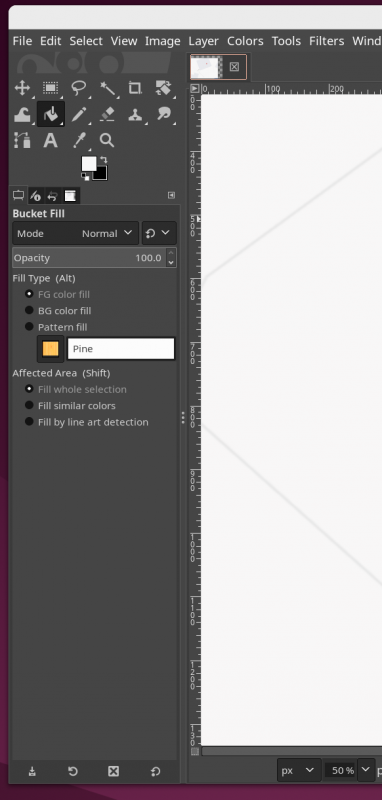Click the Pine pattern name field
The image size is (382, 800).
coord(121,349)
